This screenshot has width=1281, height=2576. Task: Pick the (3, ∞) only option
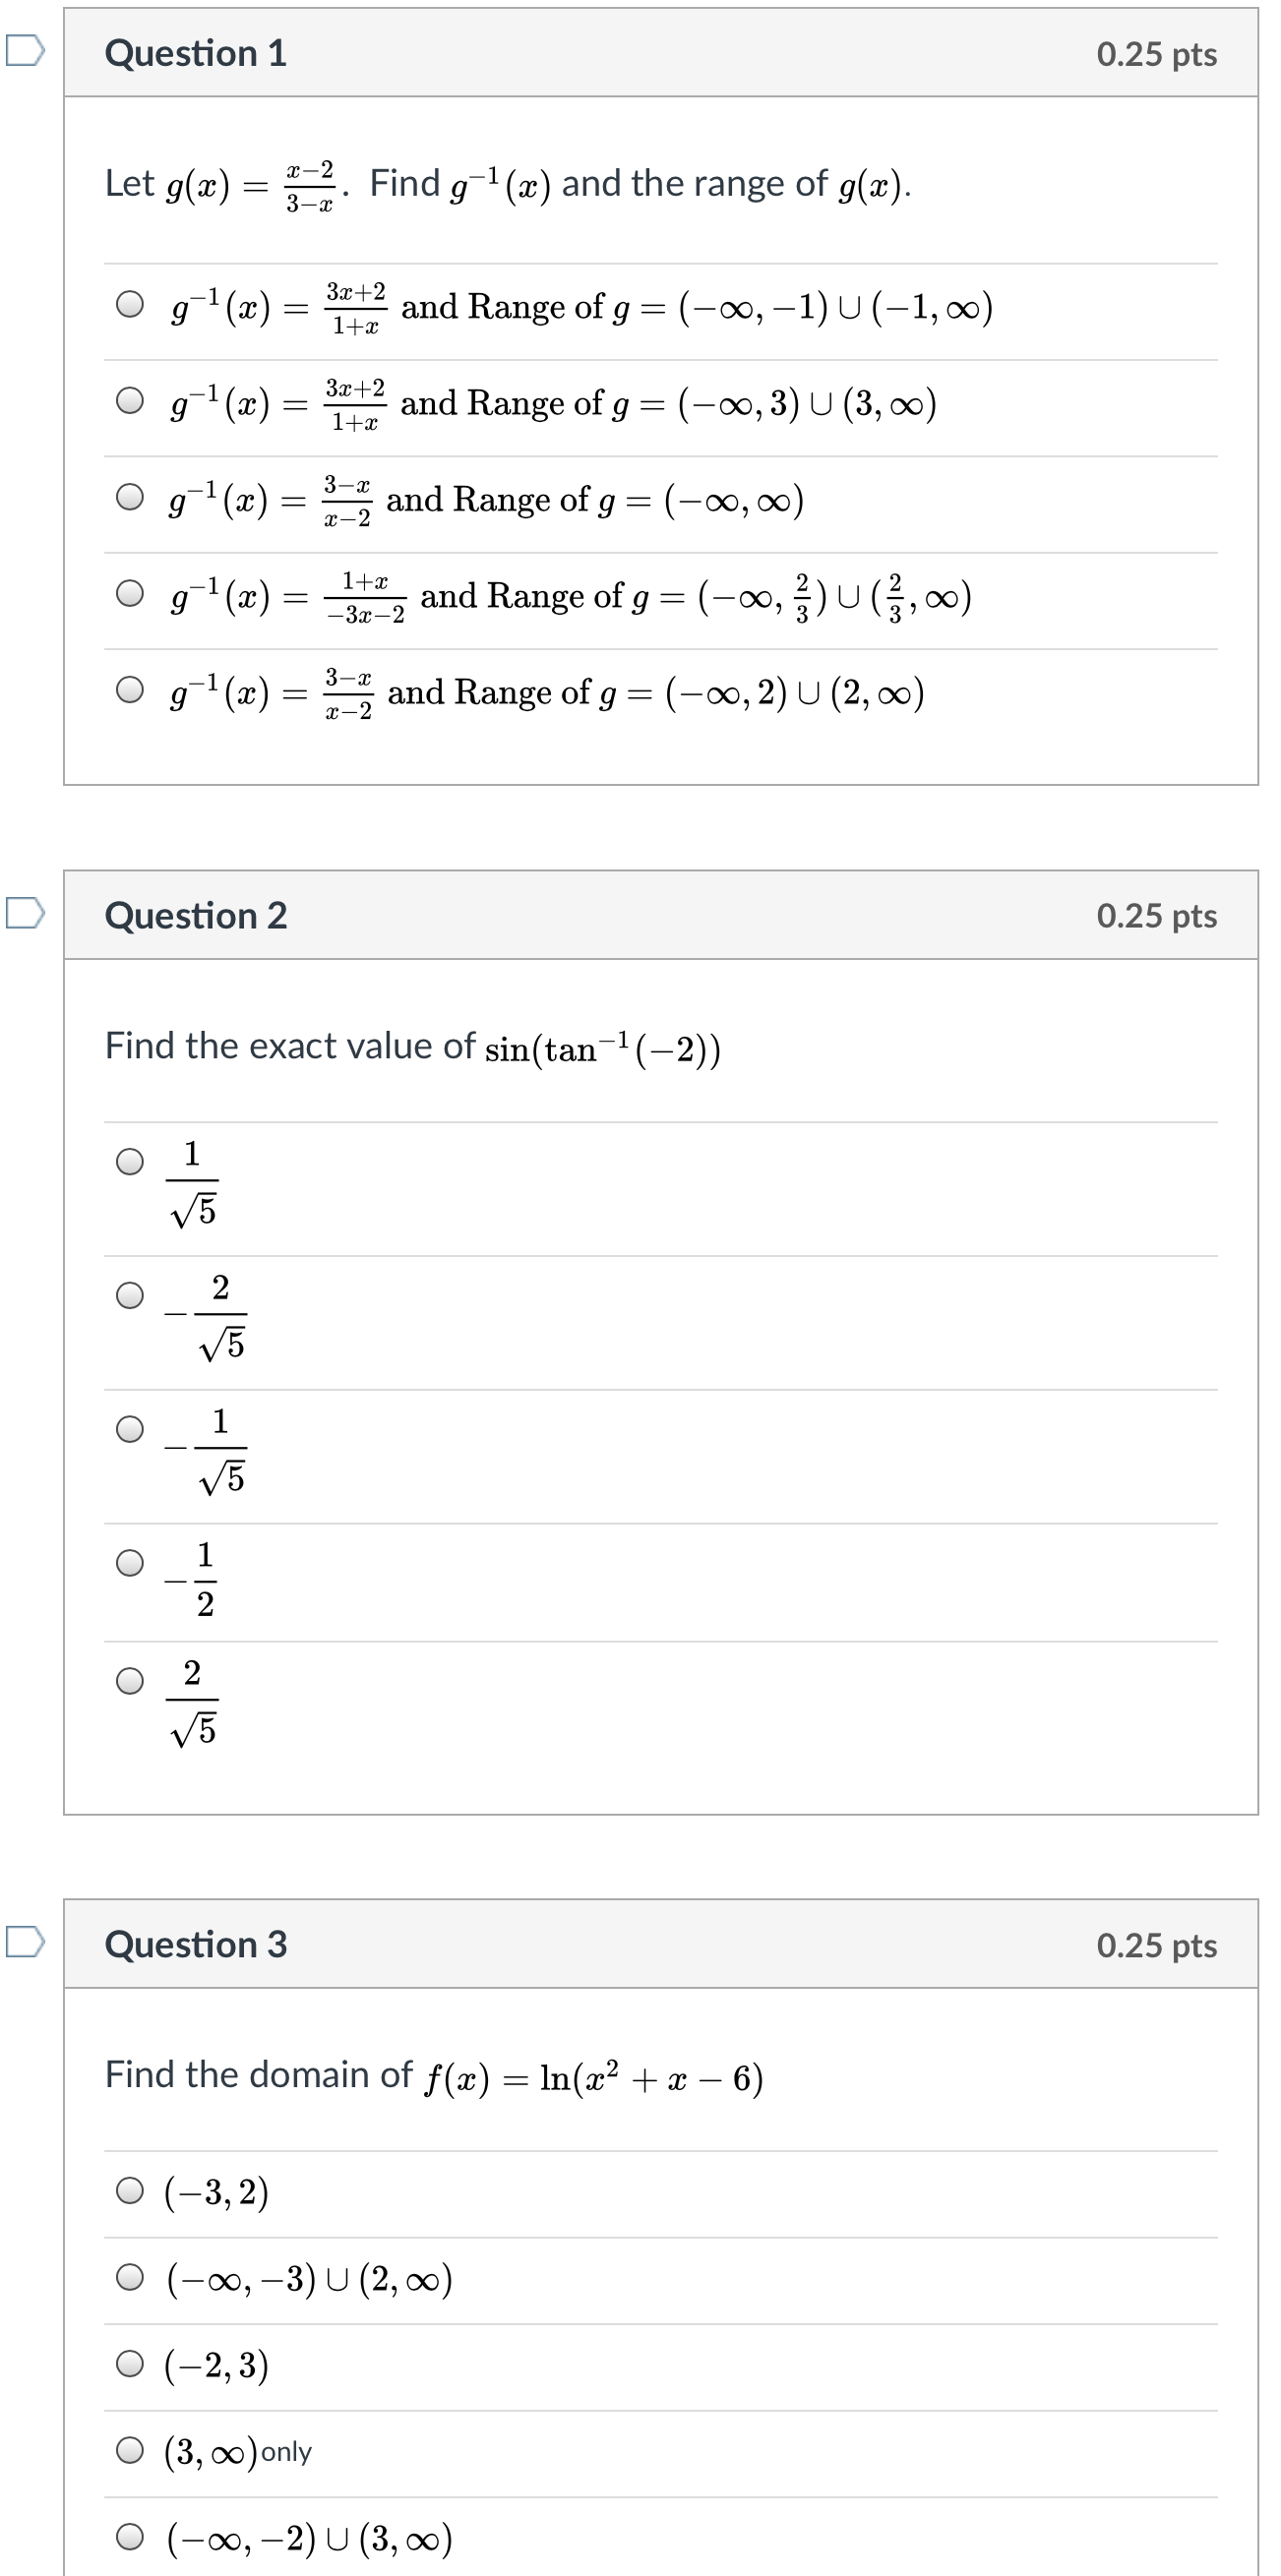(130, 2450)
